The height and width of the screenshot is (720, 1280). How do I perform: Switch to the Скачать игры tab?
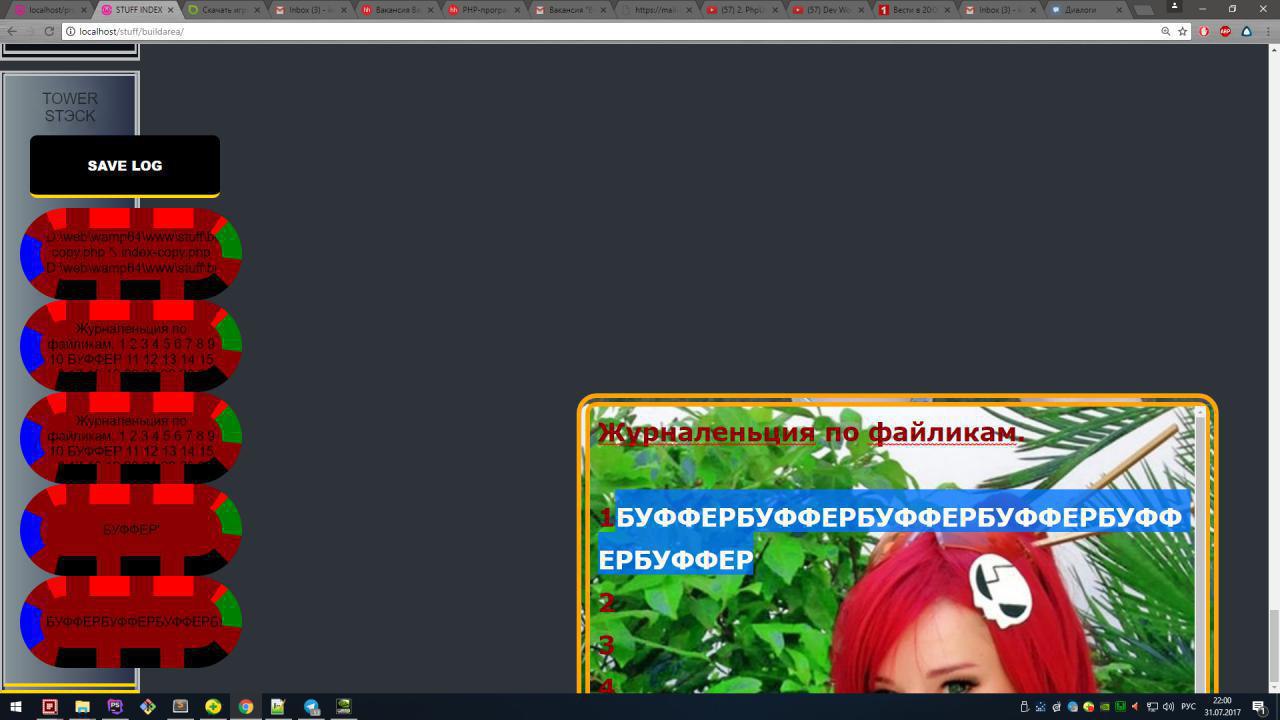pyautogui.click(x=222, y=10)
